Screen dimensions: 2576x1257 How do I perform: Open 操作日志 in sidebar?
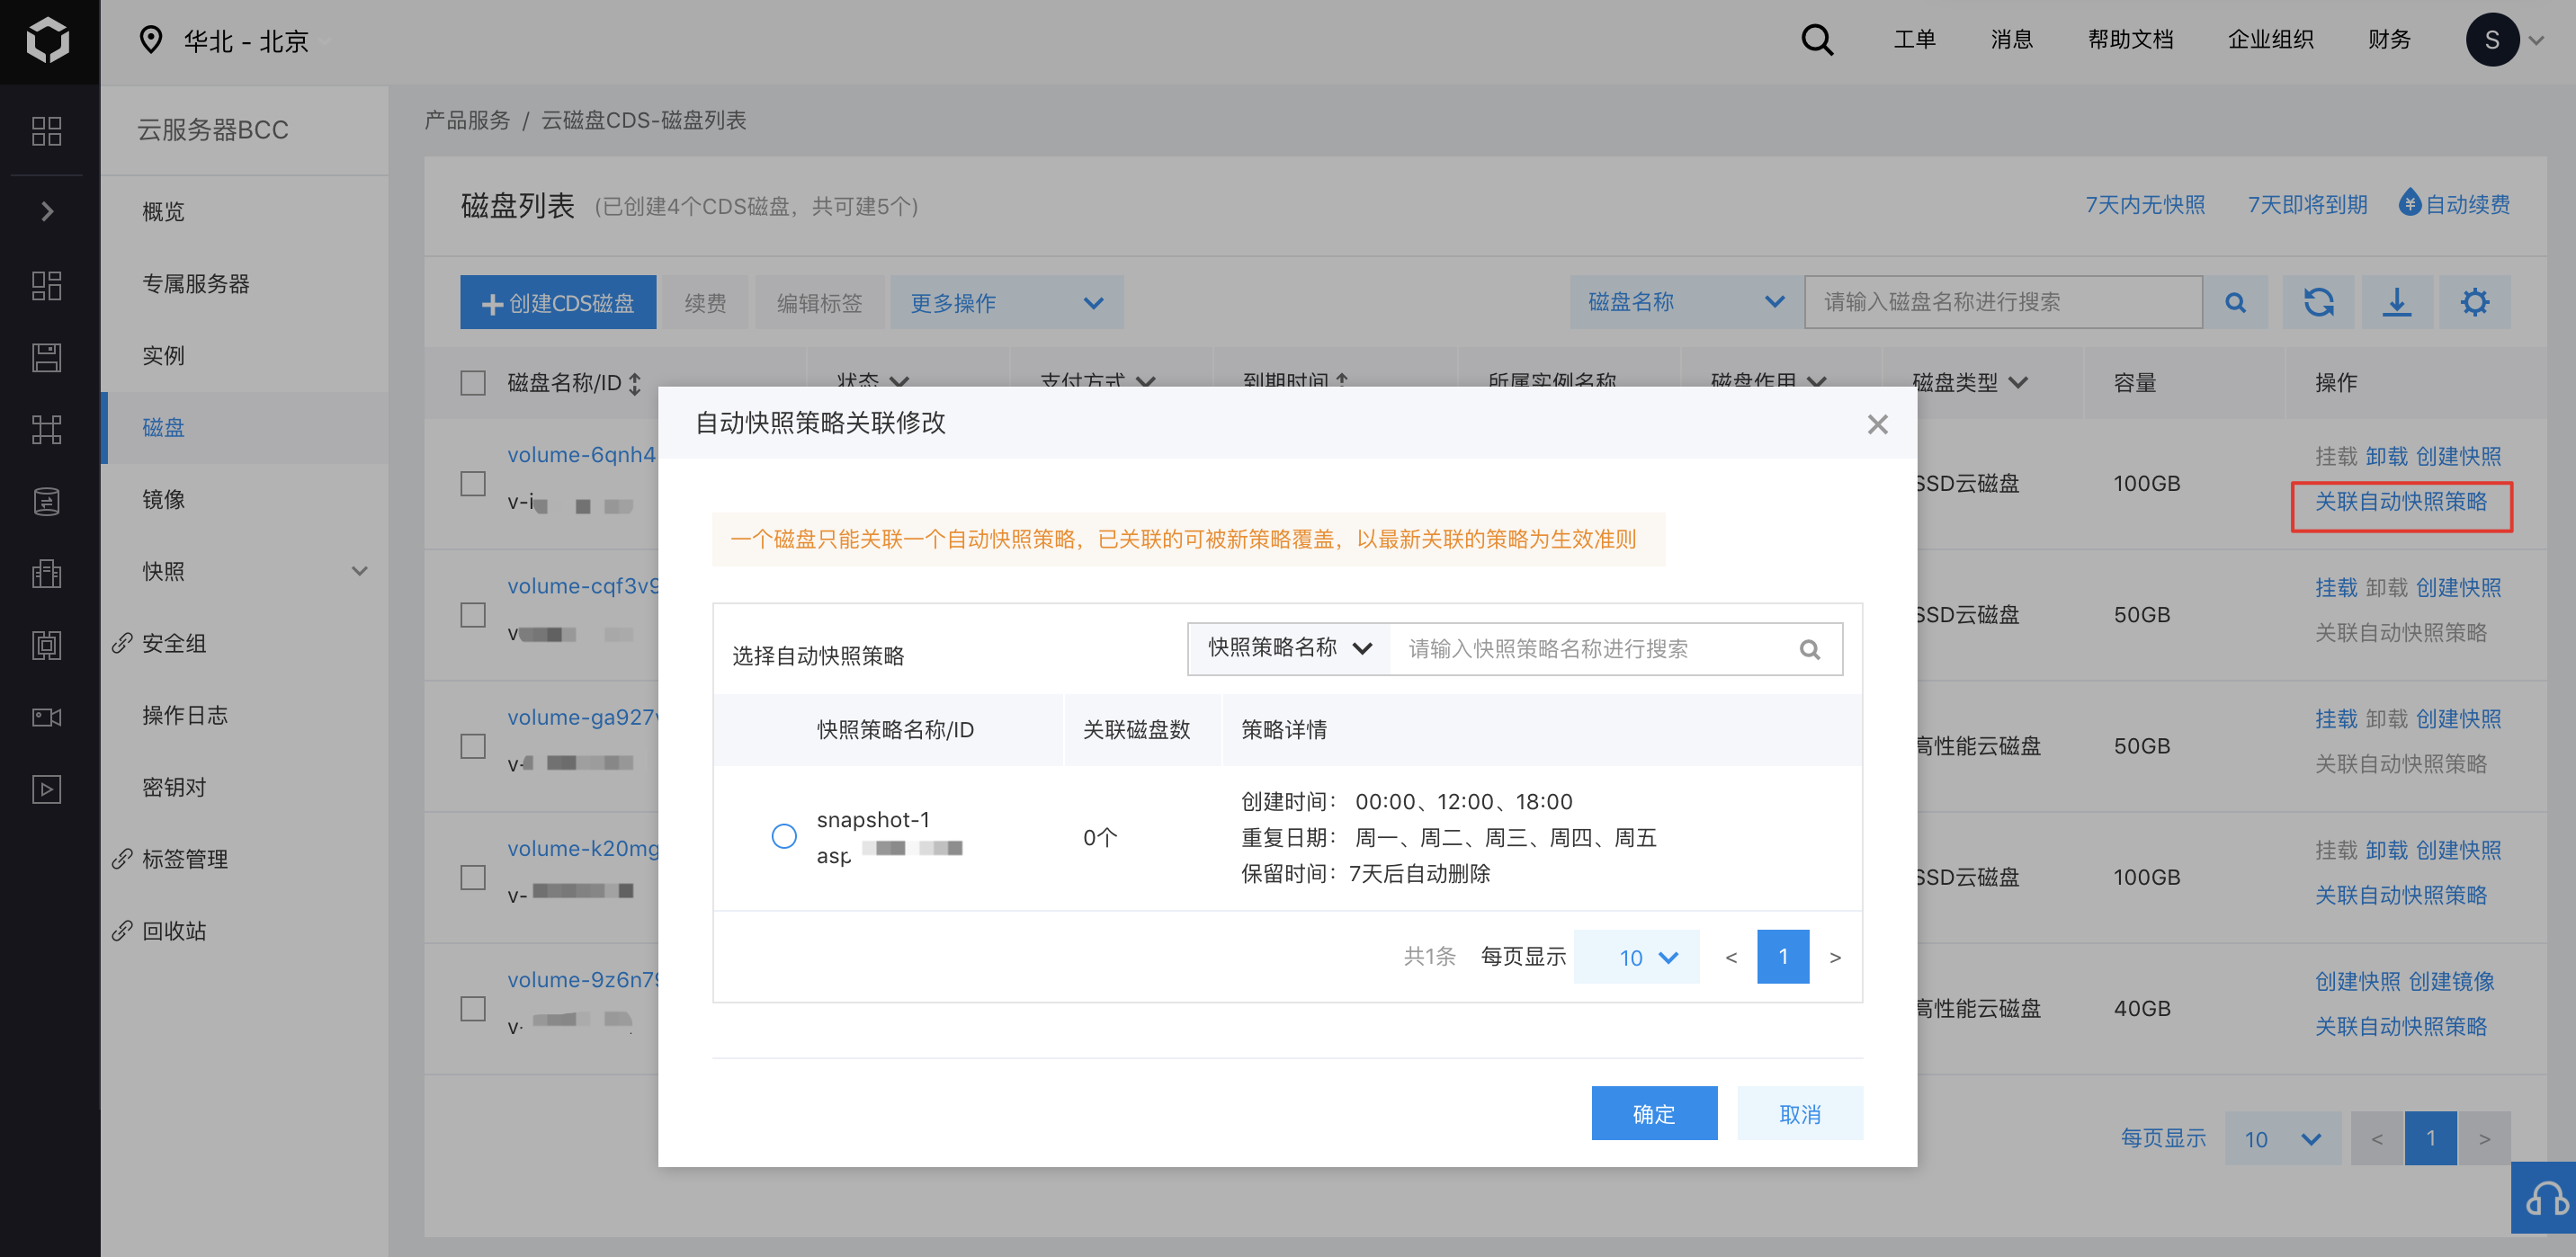click(185, 715)
